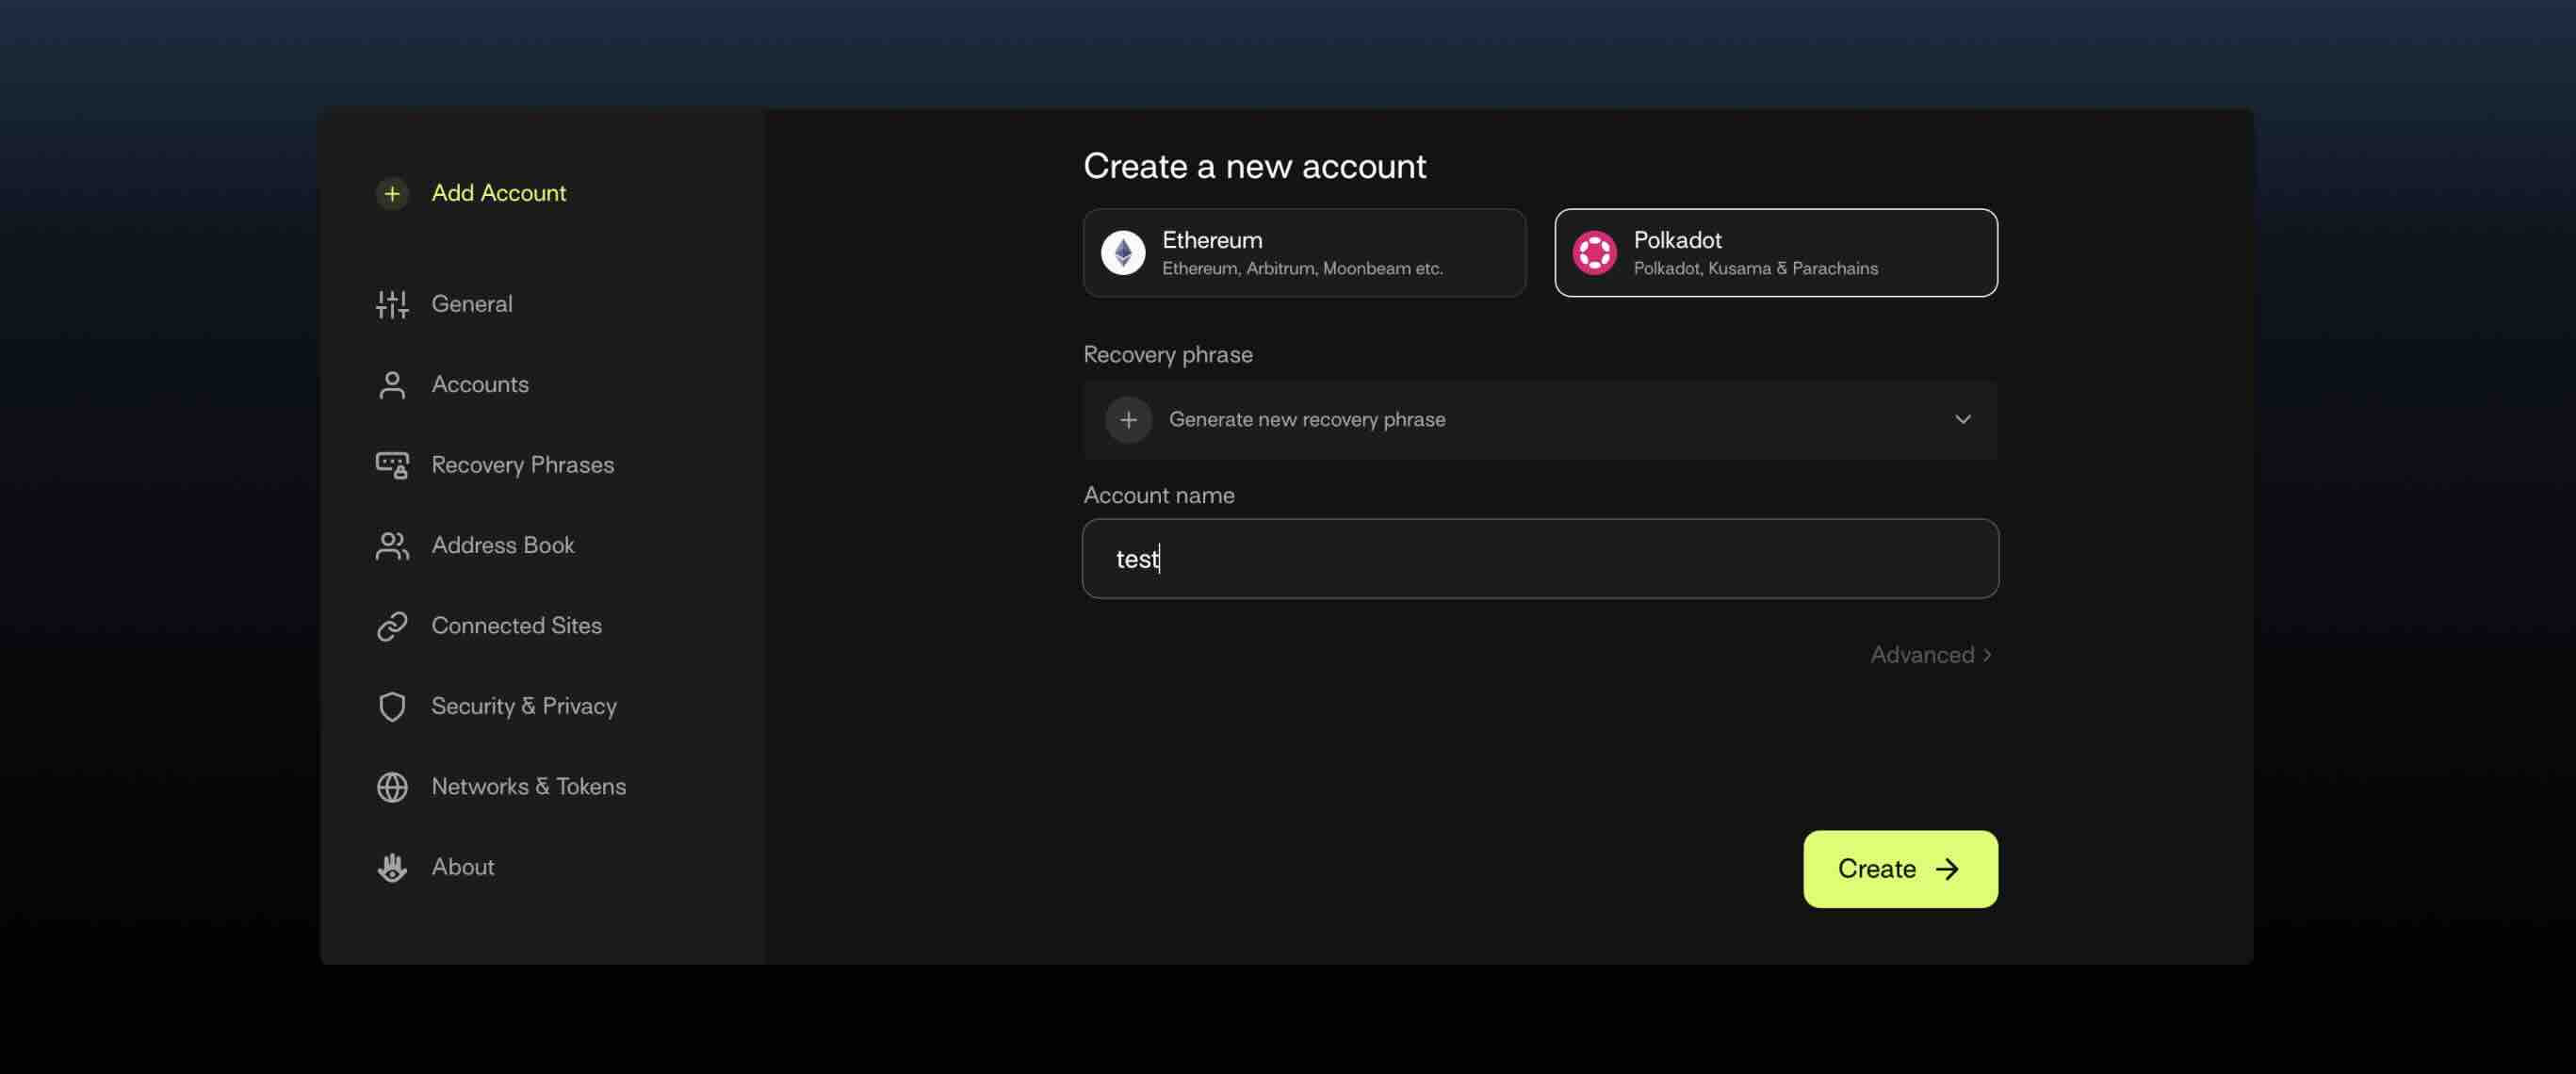Click the Polkadot pink logo
This screenshot has height=1074, width=2576.
(x=1594, y=253)
